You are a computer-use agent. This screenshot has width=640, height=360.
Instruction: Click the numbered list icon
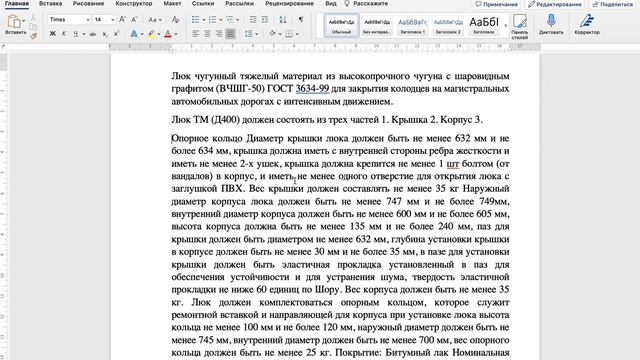point(212,20)
